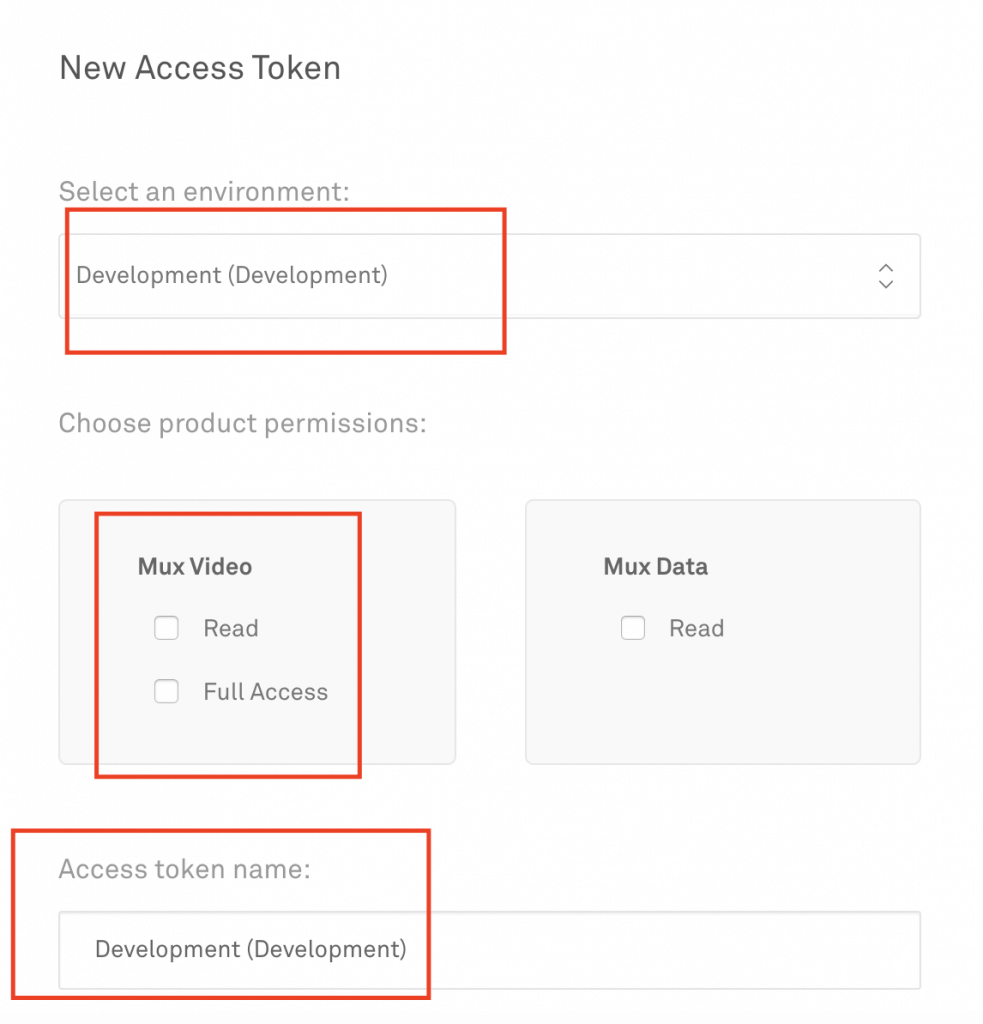The image size is (983, 1024).
Task: Click the 'Choose product permissions:' label
Action: pos(243,423)
